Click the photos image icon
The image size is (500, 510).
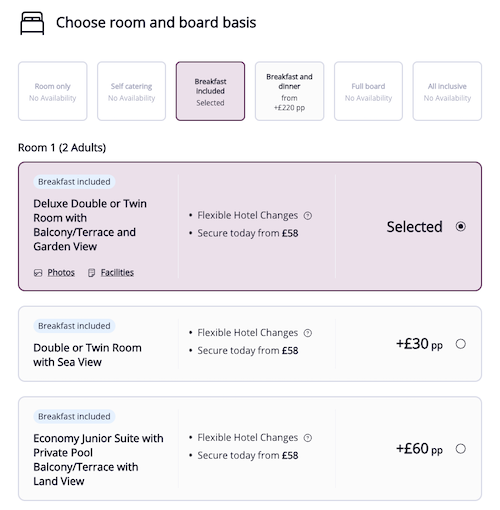coord(38,273)
